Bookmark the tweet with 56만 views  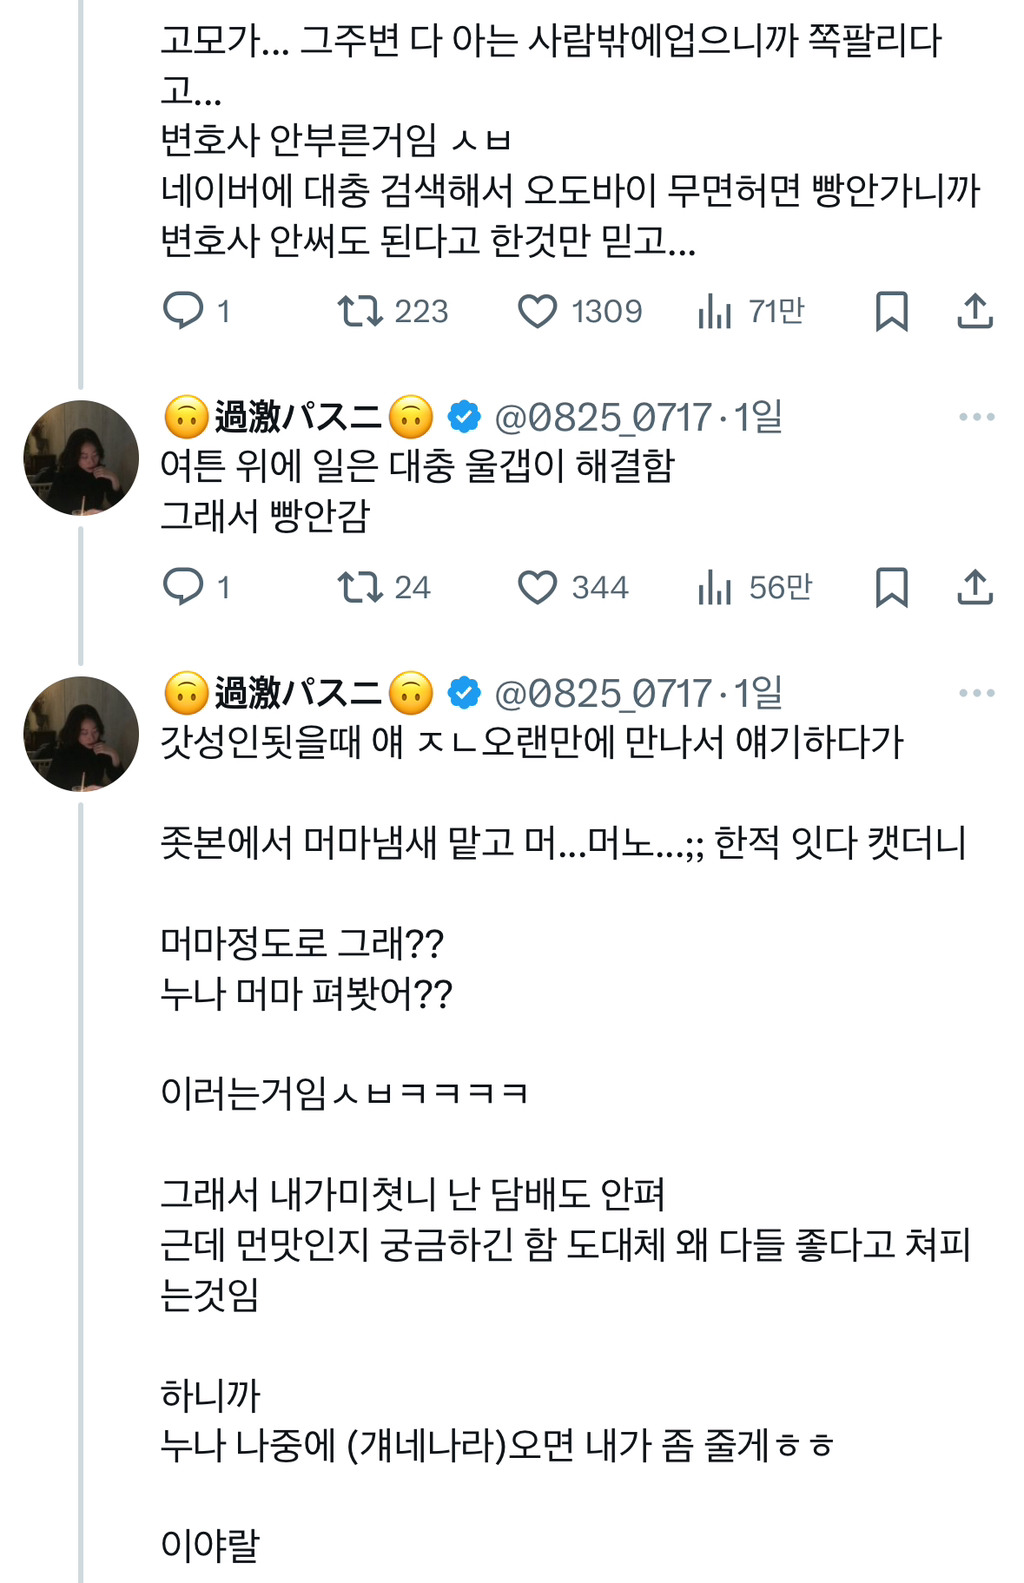pyautogui.click(x=891, y=587)
